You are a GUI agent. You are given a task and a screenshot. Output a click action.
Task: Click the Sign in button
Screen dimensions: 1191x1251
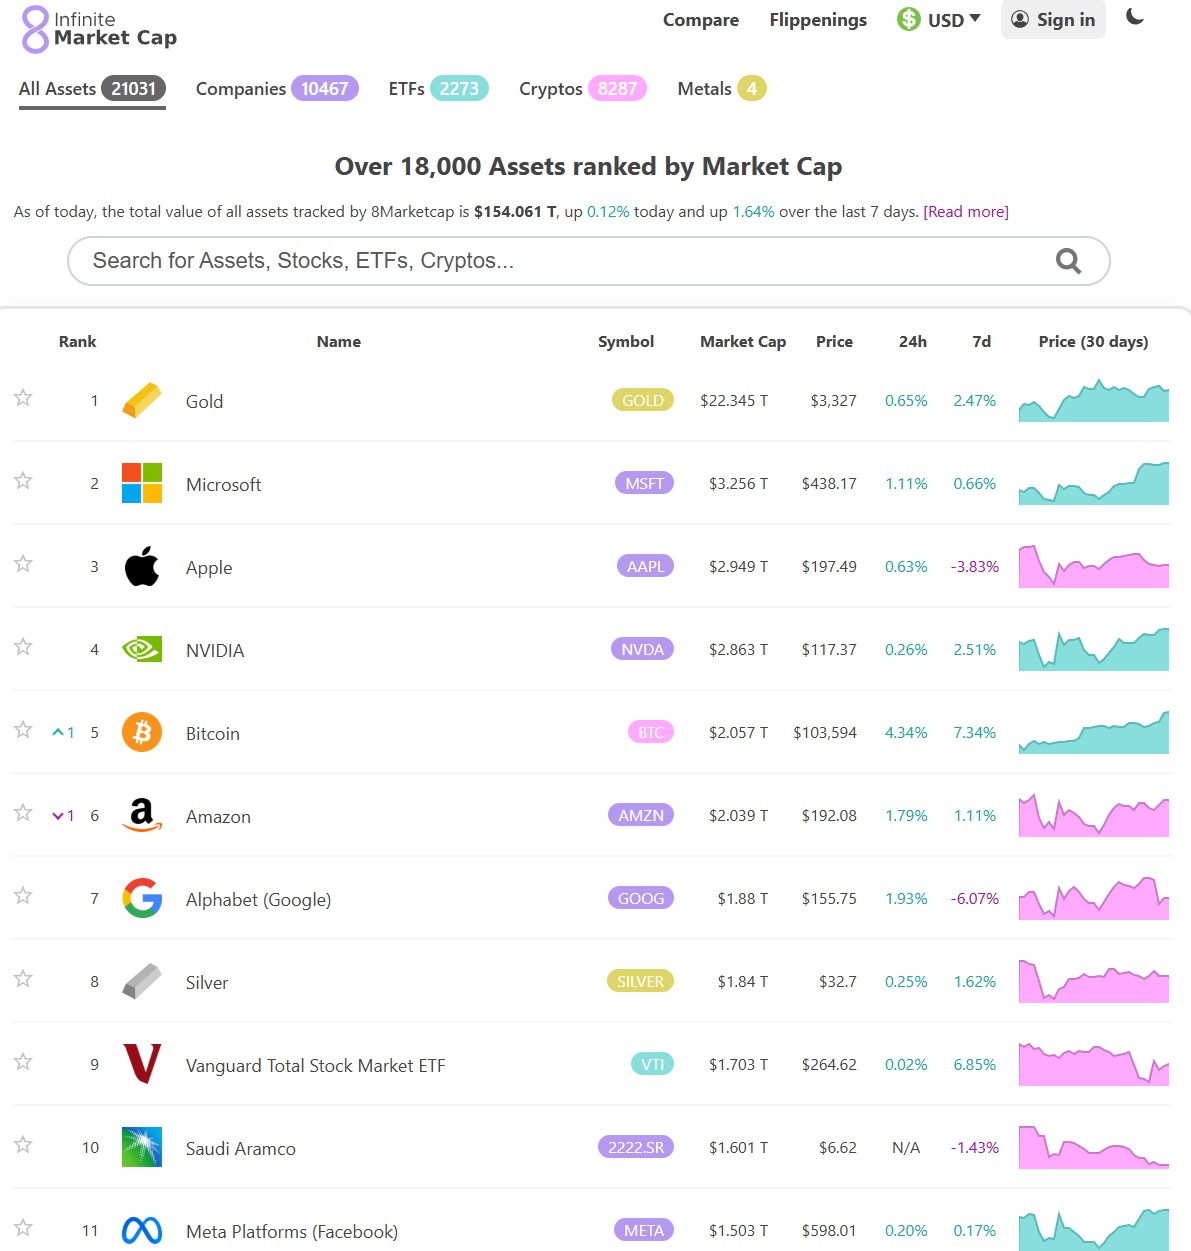pos(1053,20)
